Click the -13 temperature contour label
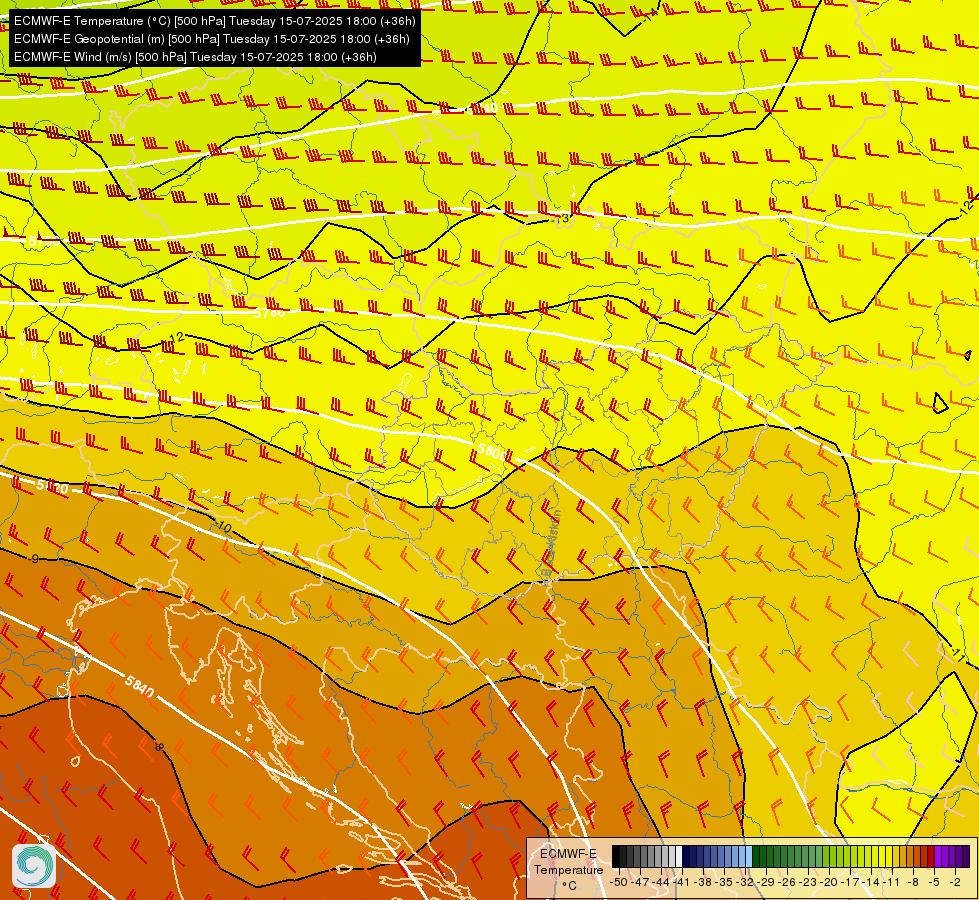 tap(561, 218)
